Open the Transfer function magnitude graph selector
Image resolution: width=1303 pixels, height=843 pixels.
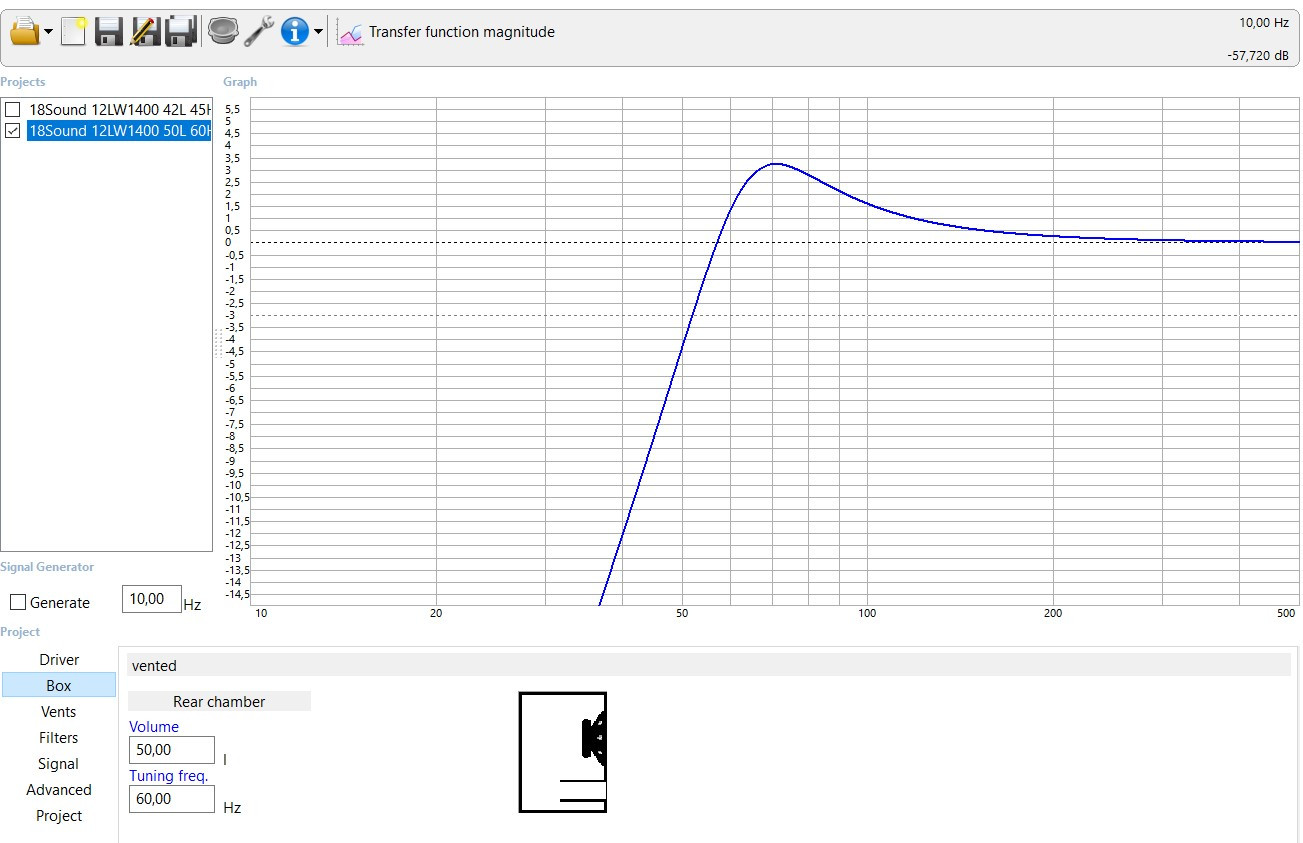447,32
